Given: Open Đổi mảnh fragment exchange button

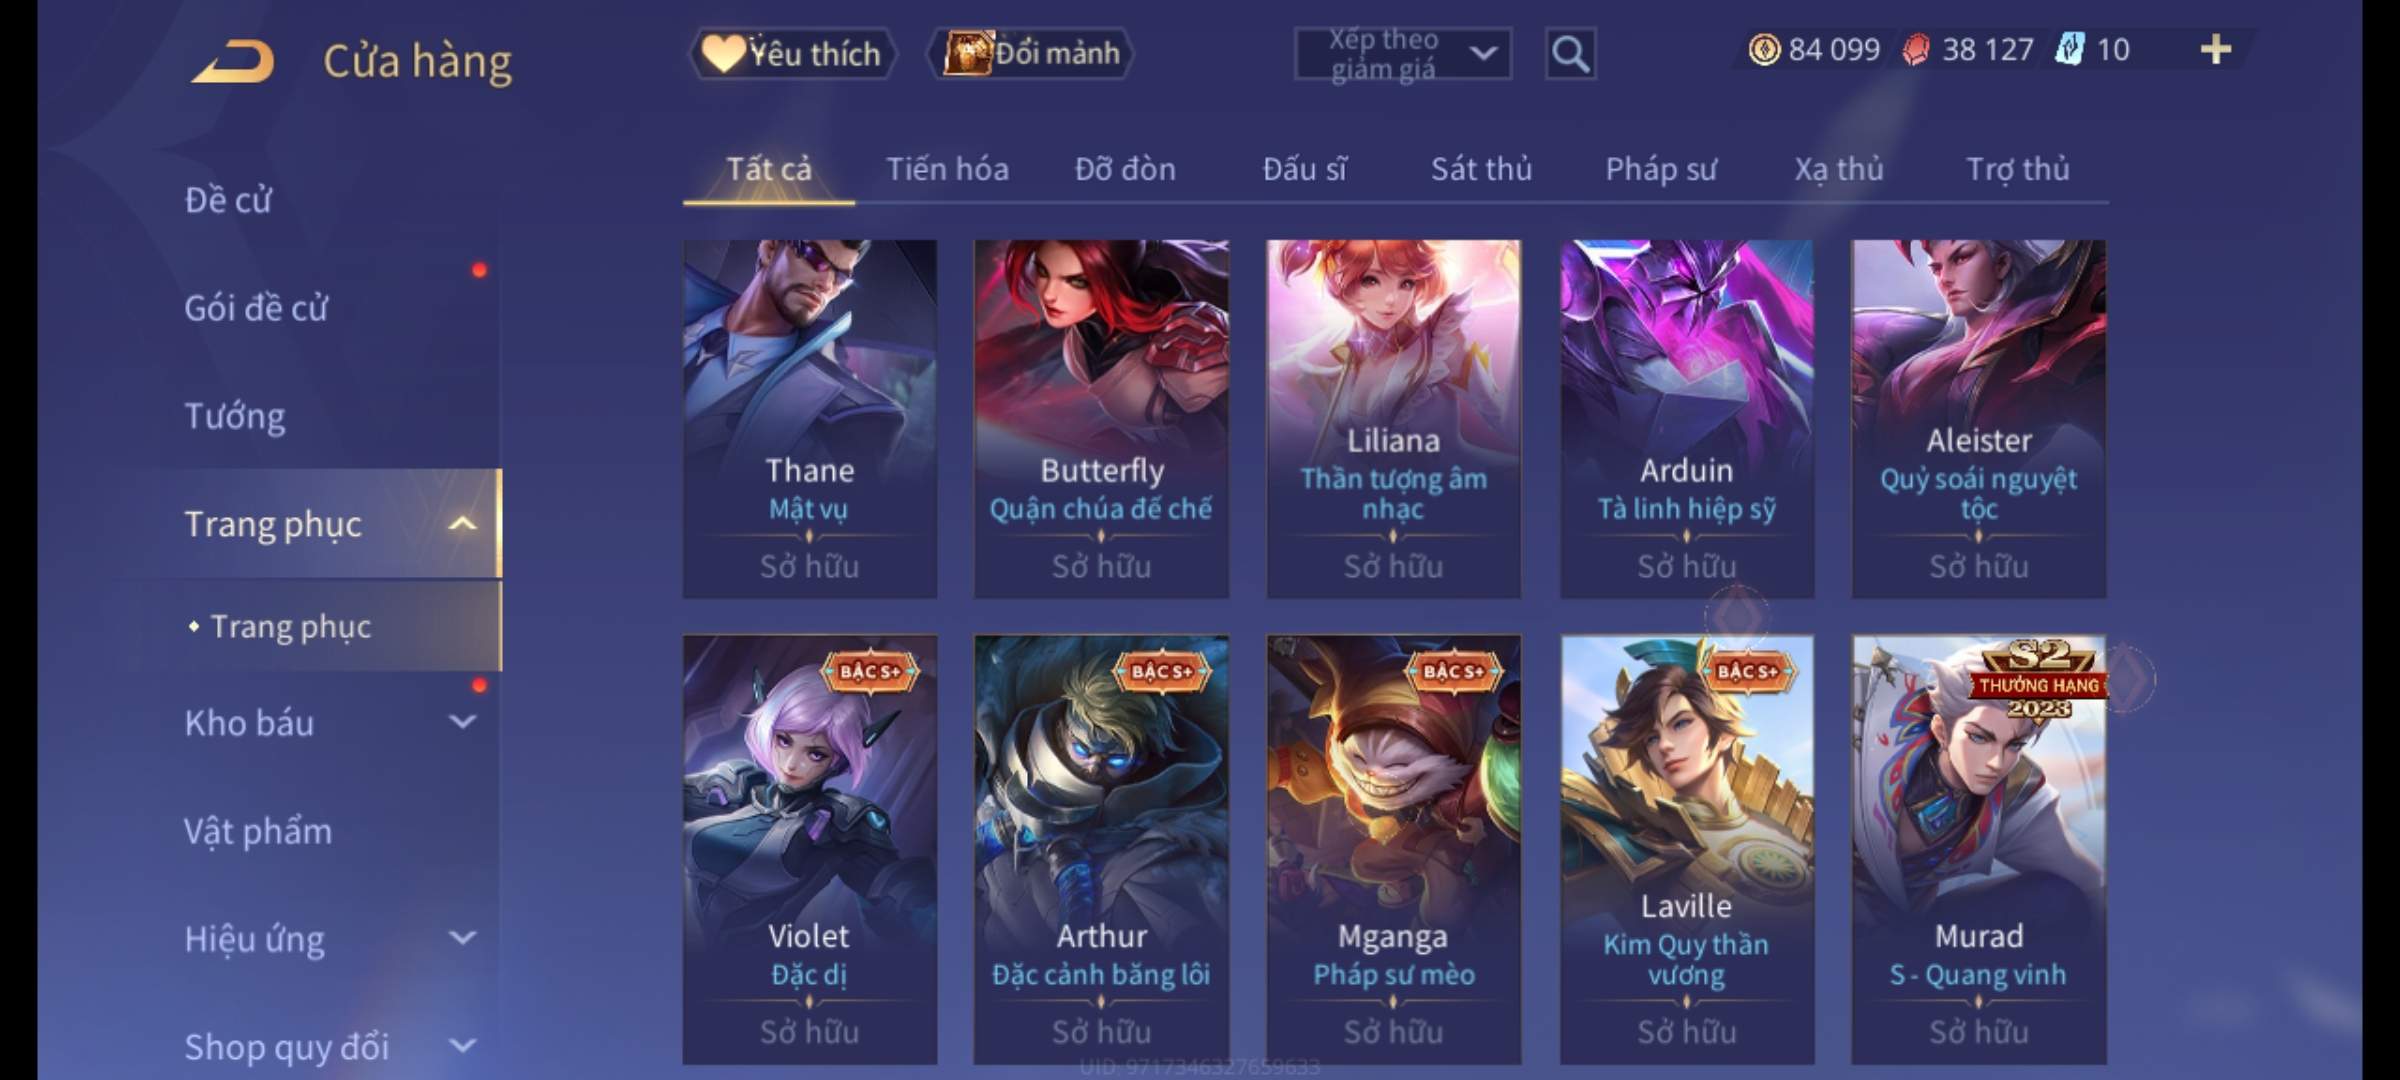Looking at the screenshot, I should coord(1030,53).
